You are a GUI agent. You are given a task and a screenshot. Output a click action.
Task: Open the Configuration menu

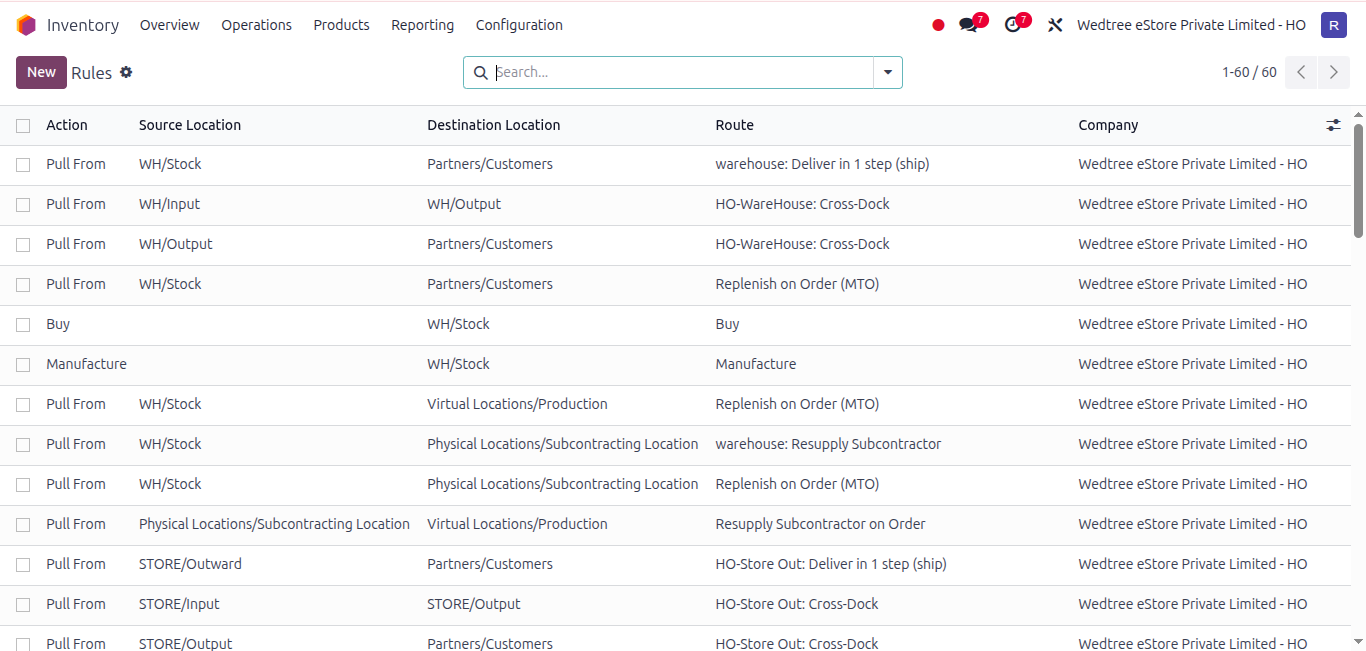[519, 25]
